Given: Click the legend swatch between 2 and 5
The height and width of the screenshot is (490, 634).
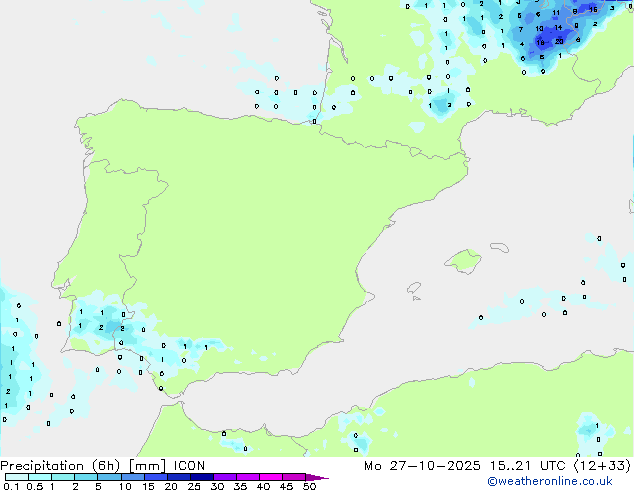Looking at the screenshot, I should tap(86, 477).
